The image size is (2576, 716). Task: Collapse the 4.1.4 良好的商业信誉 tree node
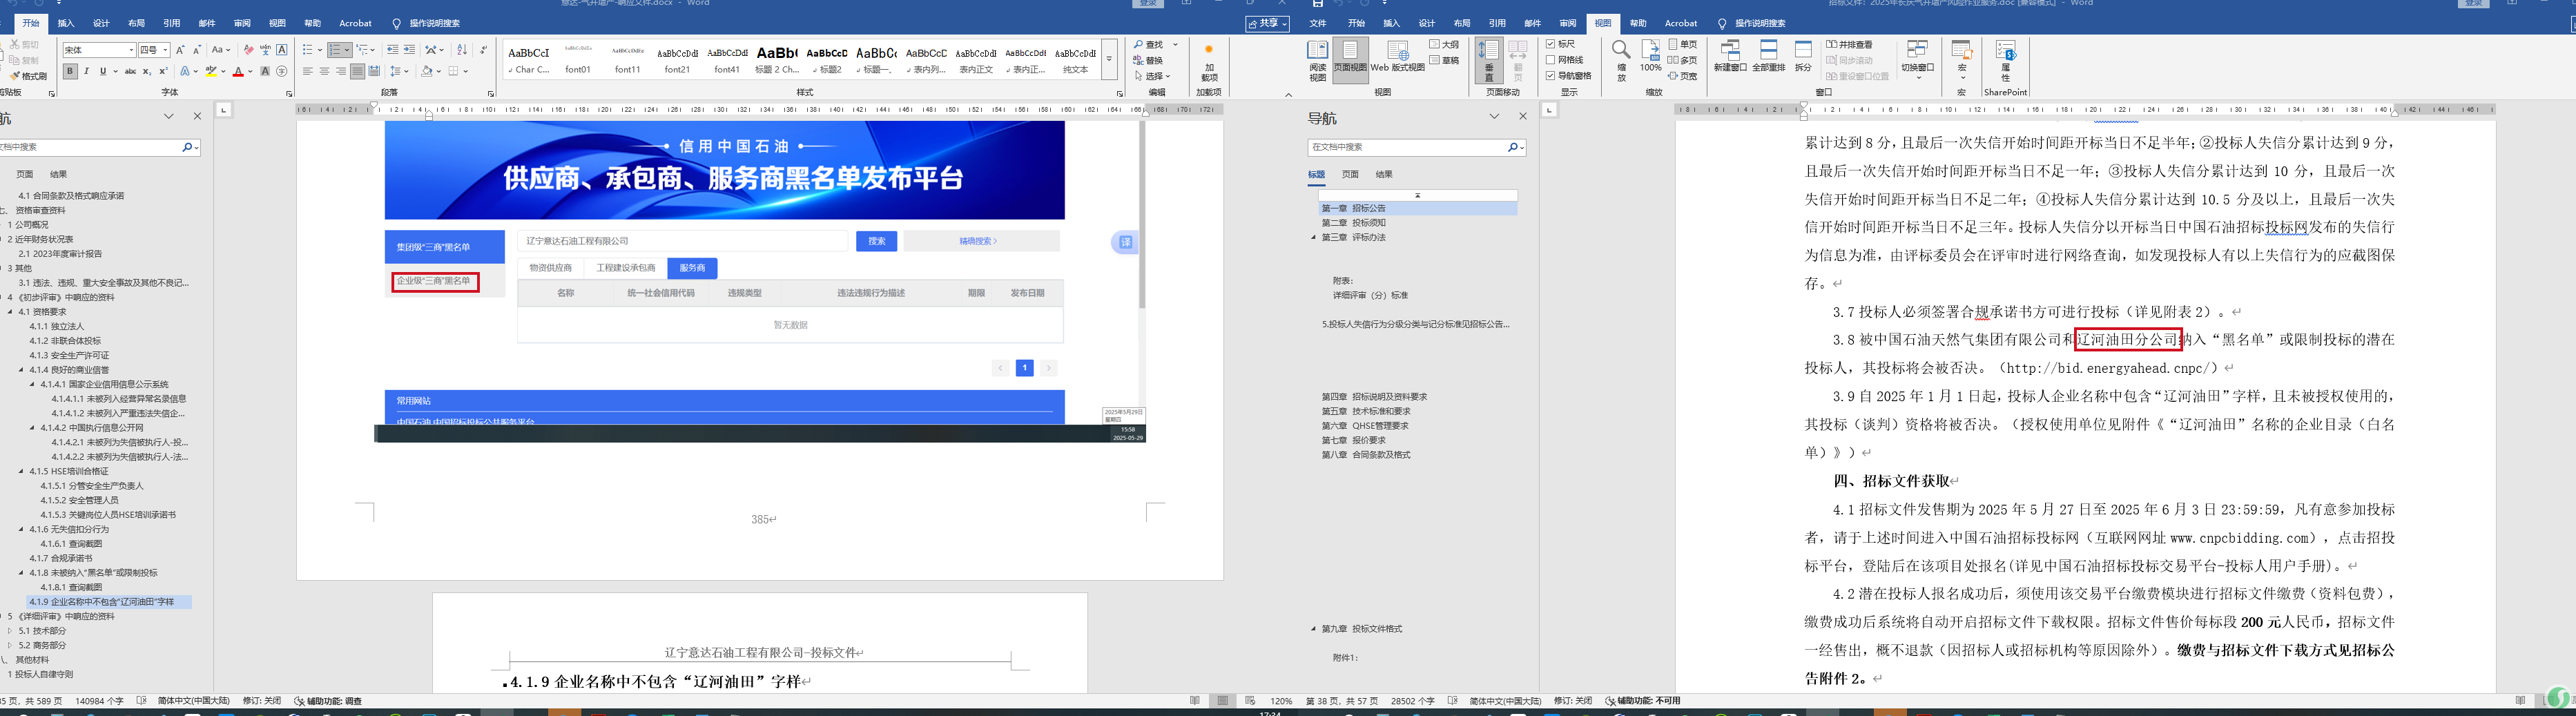point(22,370)
